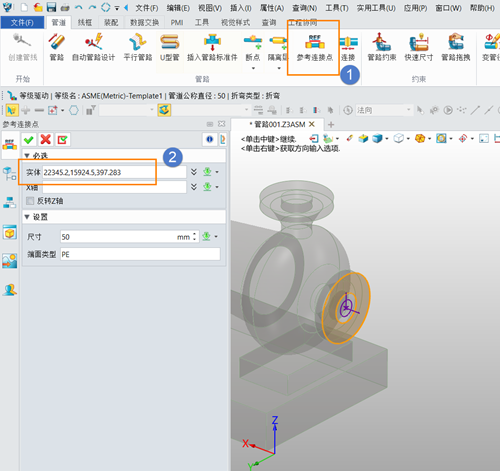Open the user role icon in left sidebar
Screen dimensions: 500x471
point(9,290)
